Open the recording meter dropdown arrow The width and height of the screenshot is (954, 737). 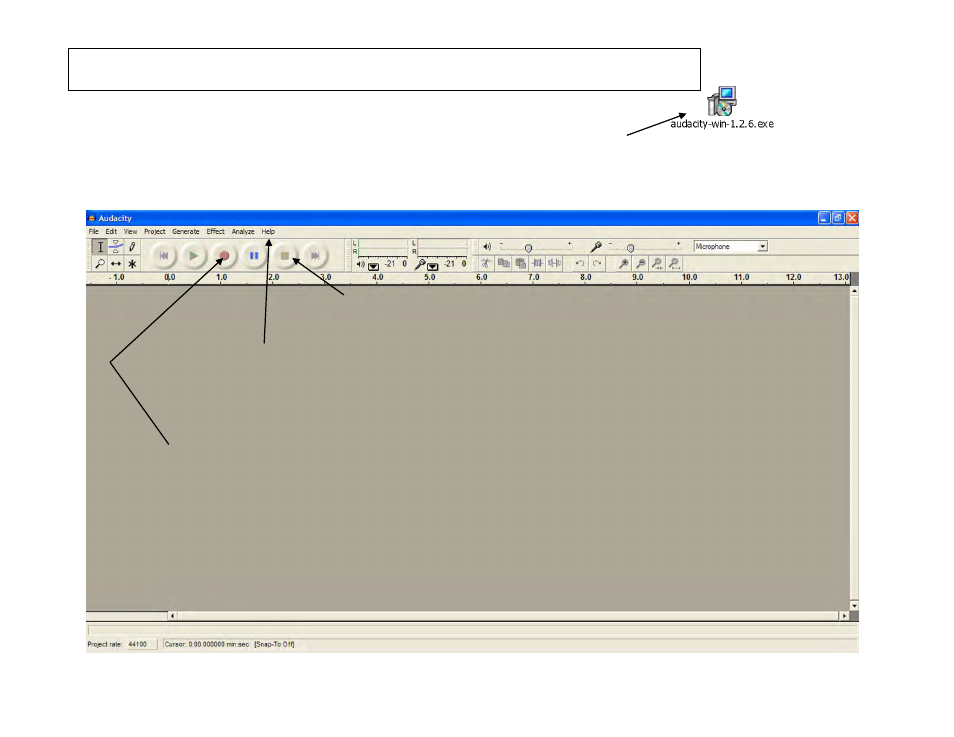pos(433,267)
